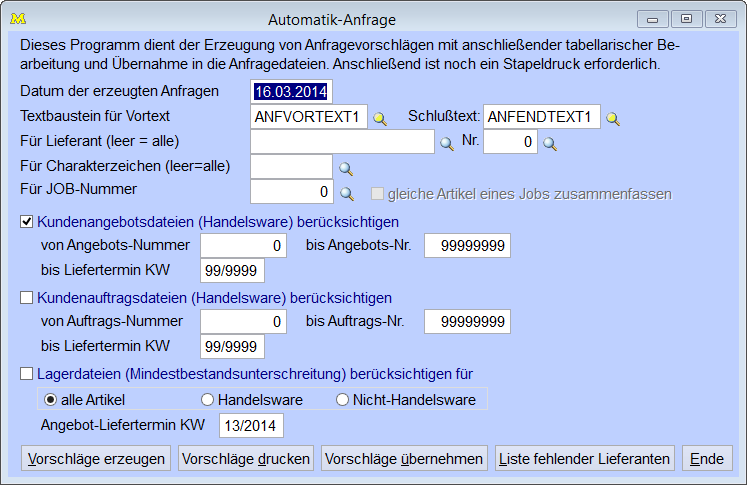Open Liste fehlender Lieferanten
Screen dimensions: 747x485
(585, 458)
